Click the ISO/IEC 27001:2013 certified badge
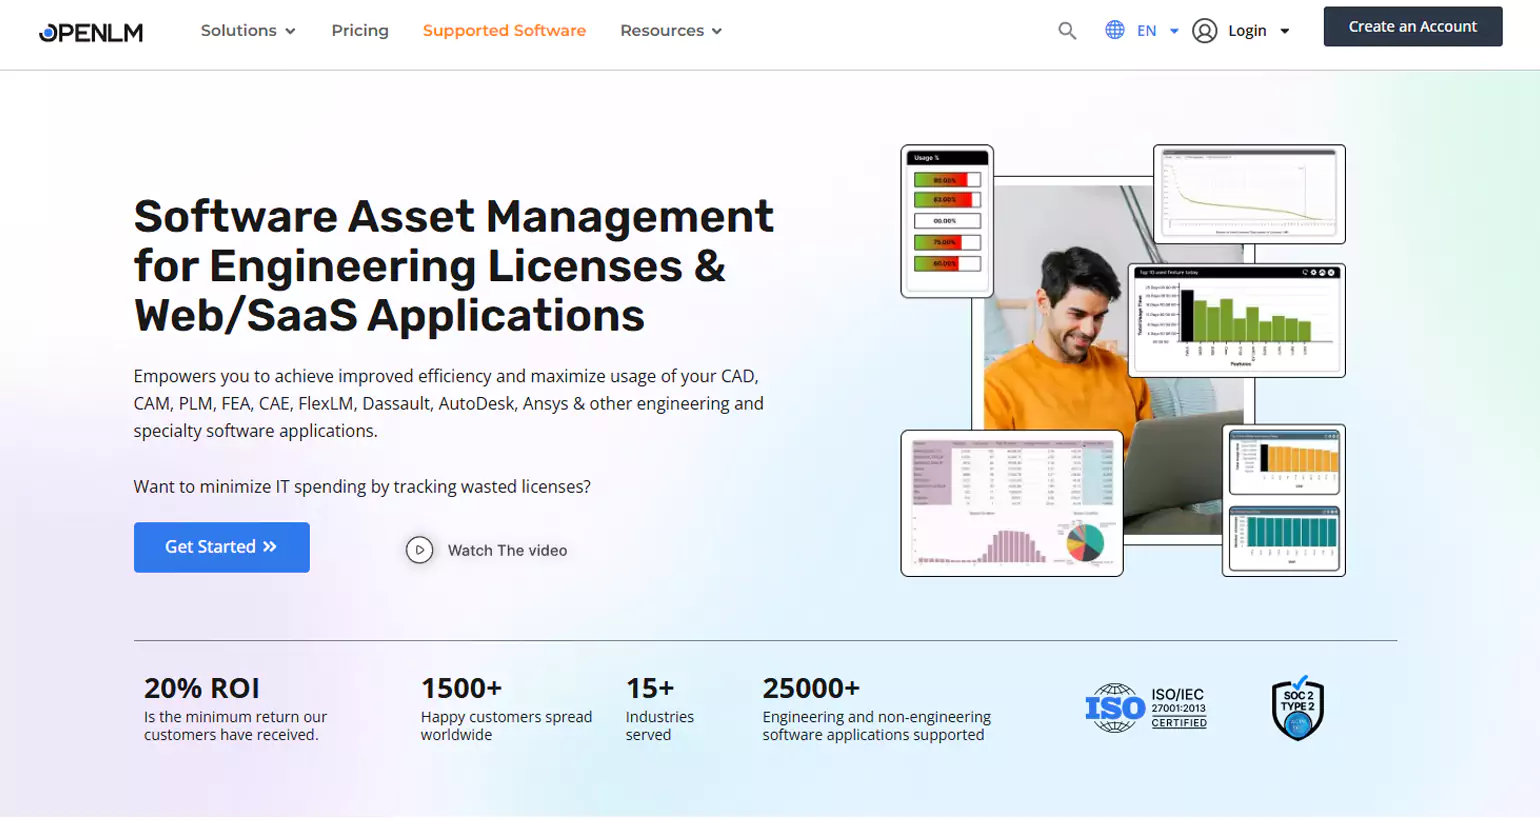Viewport: 1540px width, 840px height. pos(1146,708)
